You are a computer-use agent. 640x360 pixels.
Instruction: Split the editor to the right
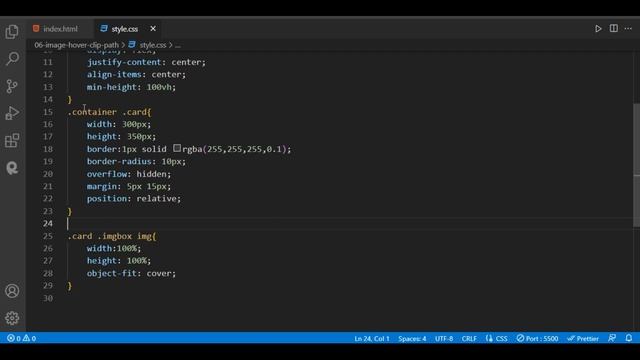613,29
